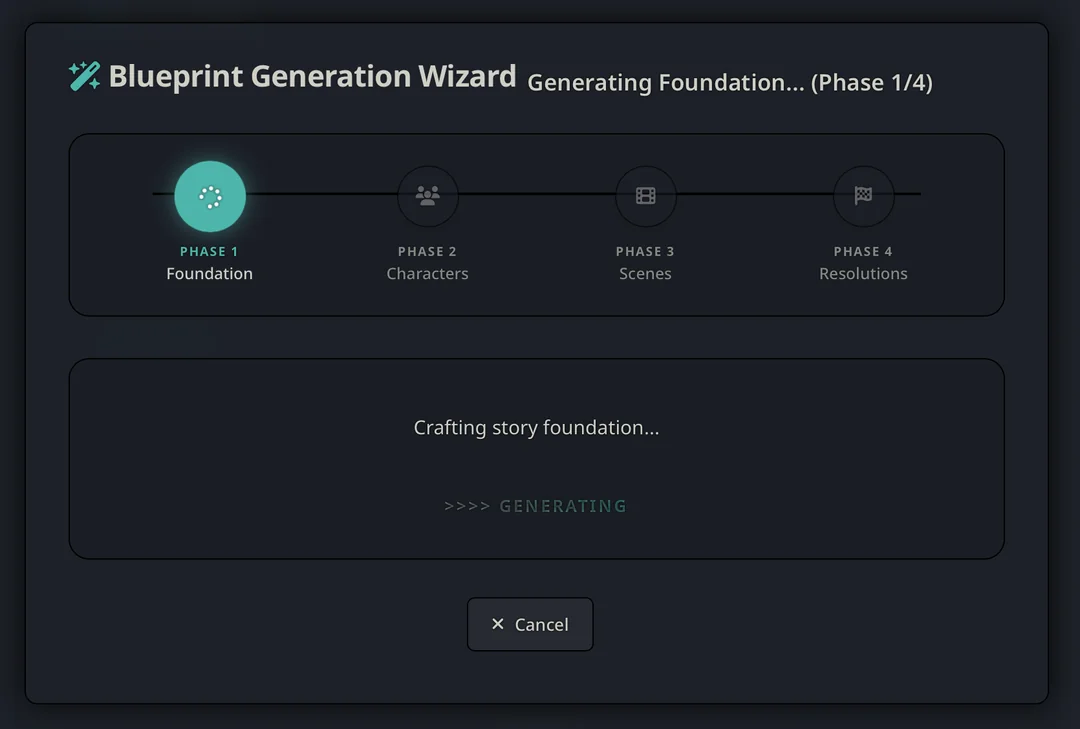The image size is (1080, 729).
Task: Click the "Scenes" step label
Action: coord(646,274)
